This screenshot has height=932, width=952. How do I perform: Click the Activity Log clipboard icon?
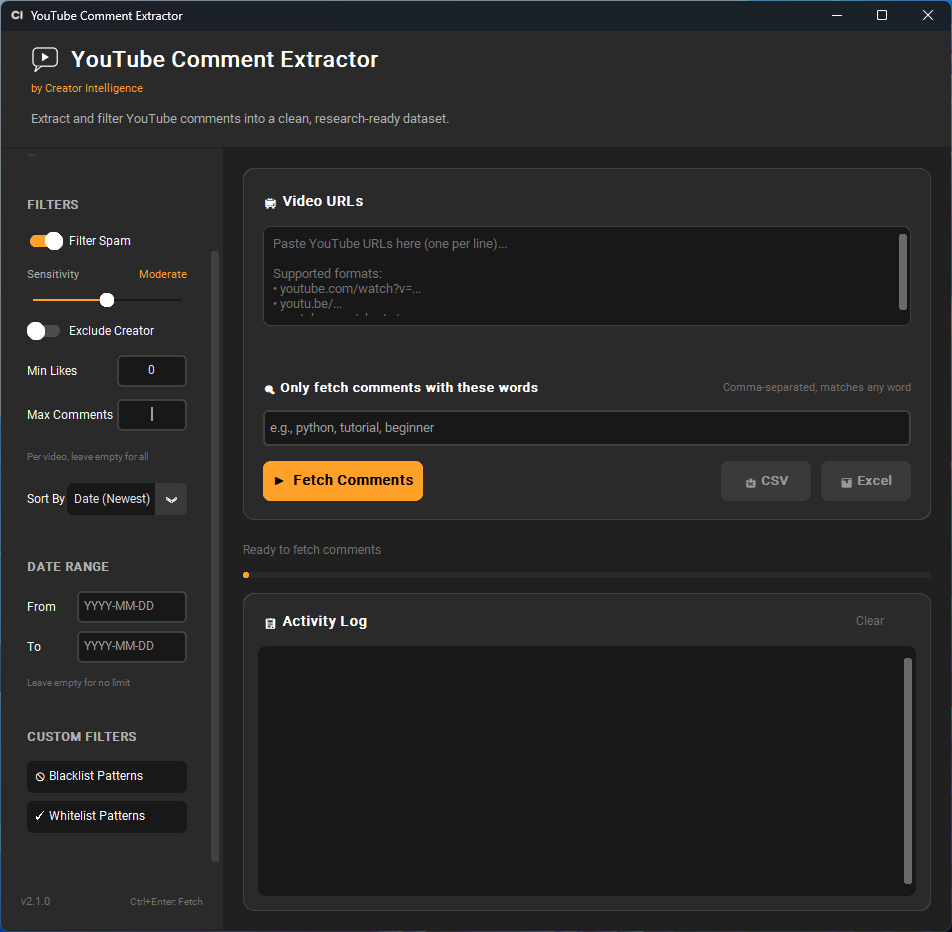coord(270,623)
